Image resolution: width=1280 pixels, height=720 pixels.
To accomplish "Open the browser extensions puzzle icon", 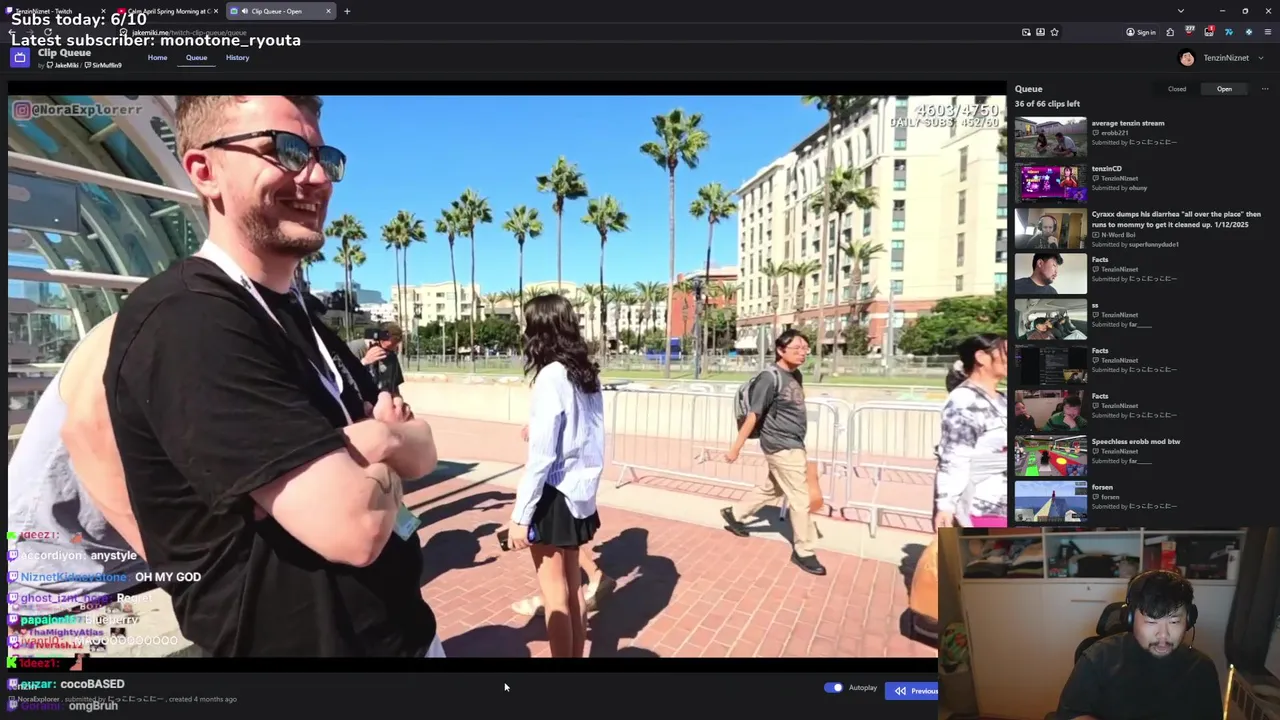I will pyautogui.click(x=1170, y=32).
